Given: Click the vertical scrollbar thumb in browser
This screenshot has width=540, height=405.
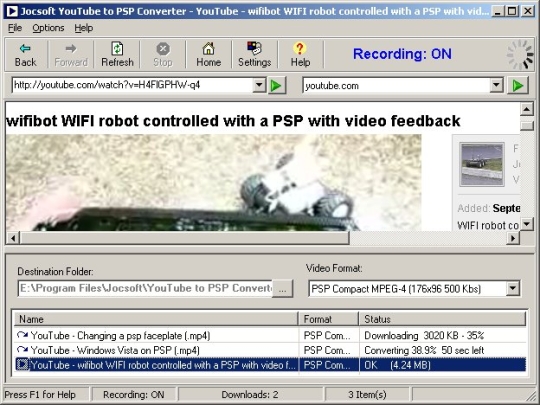Looking at the screenshot, I should tap(527, 126).
